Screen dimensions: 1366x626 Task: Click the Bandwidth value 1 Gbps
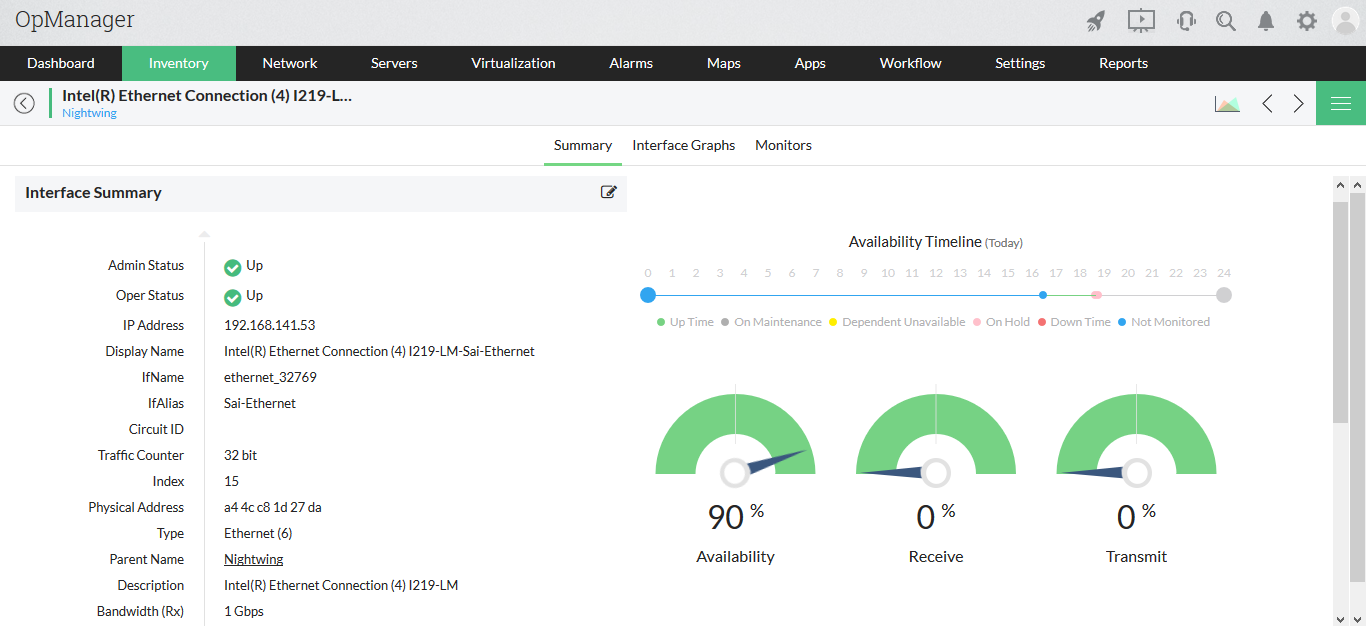(x=244, y=611)
